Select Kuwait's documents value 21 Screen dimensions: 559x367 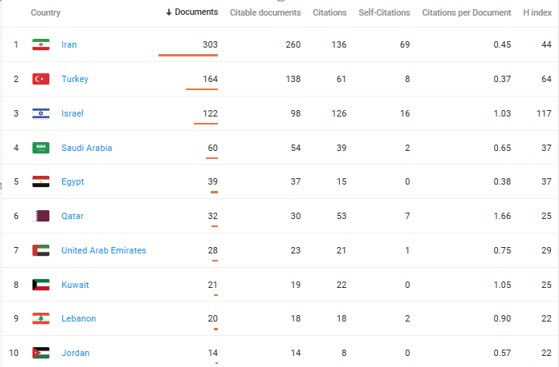pyautogui.click(x=212, y=285)
